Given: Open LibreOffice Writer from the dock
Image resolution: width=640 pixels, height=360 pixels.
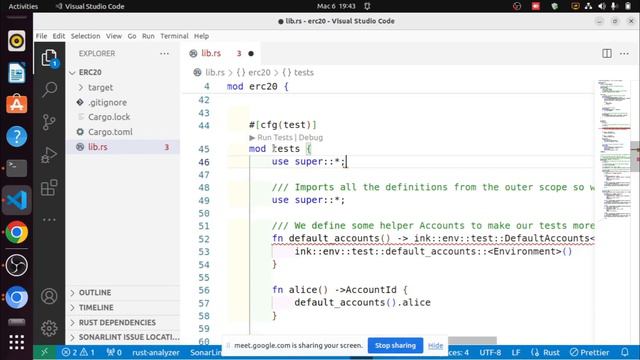Looking at the screenshot, I should [17, 73].
